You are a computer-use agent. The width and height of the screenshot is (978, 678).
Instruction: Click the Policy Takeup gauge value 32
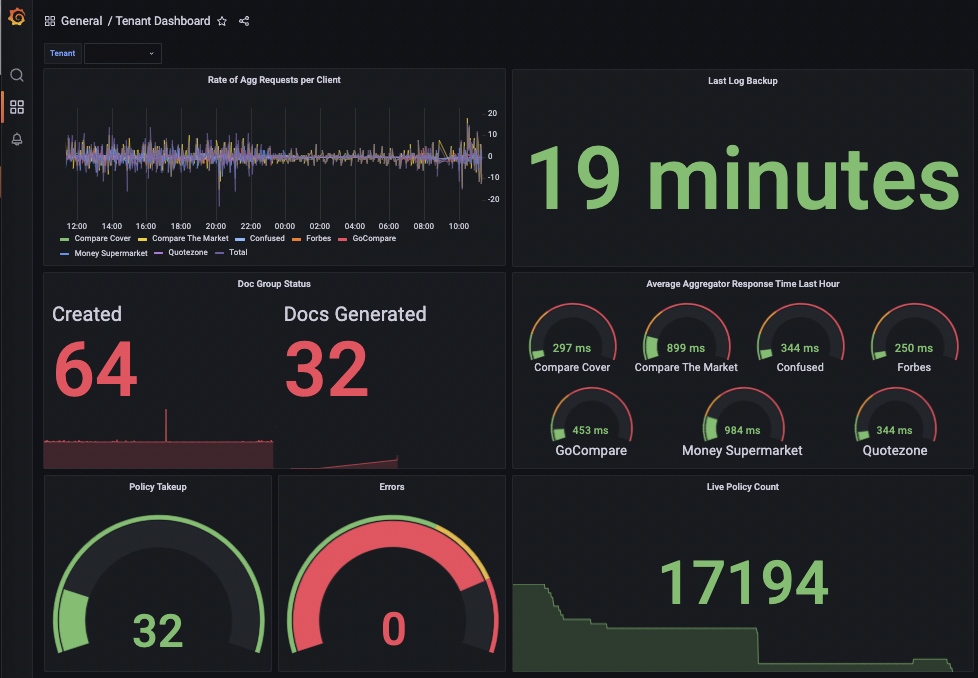158,631
